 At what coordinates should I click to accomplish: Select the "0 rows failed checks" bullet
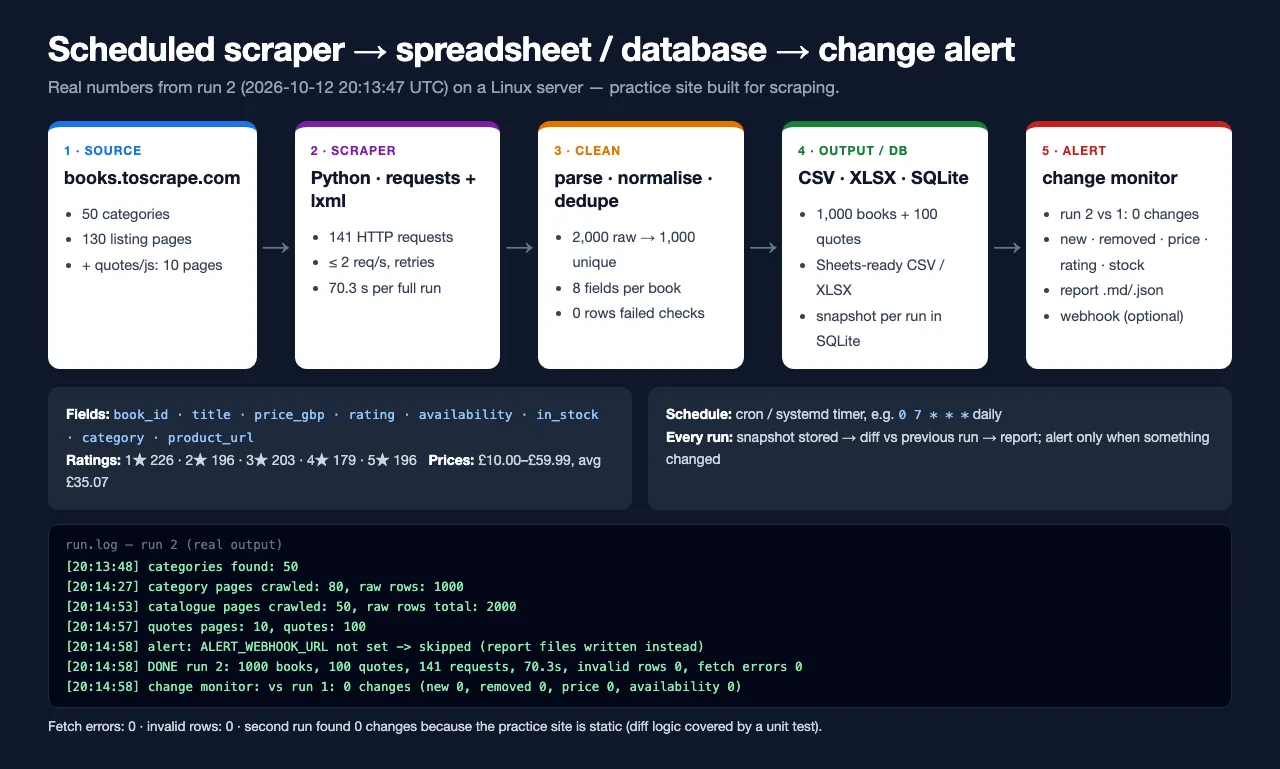pos(638,313)
